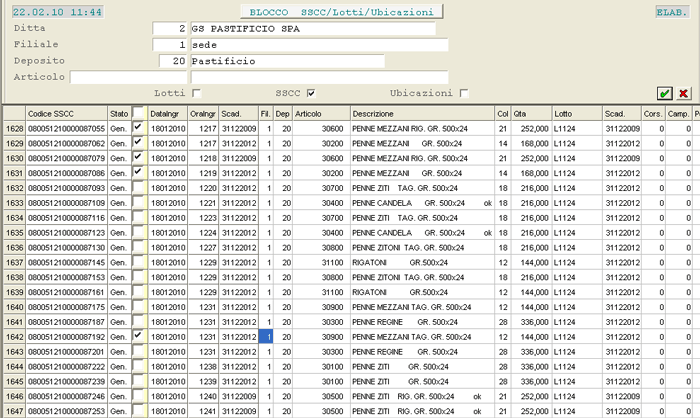Uncheck the checkbox in row 1629
The height and width of the screenshot is (418, 700).
point(139,142)
